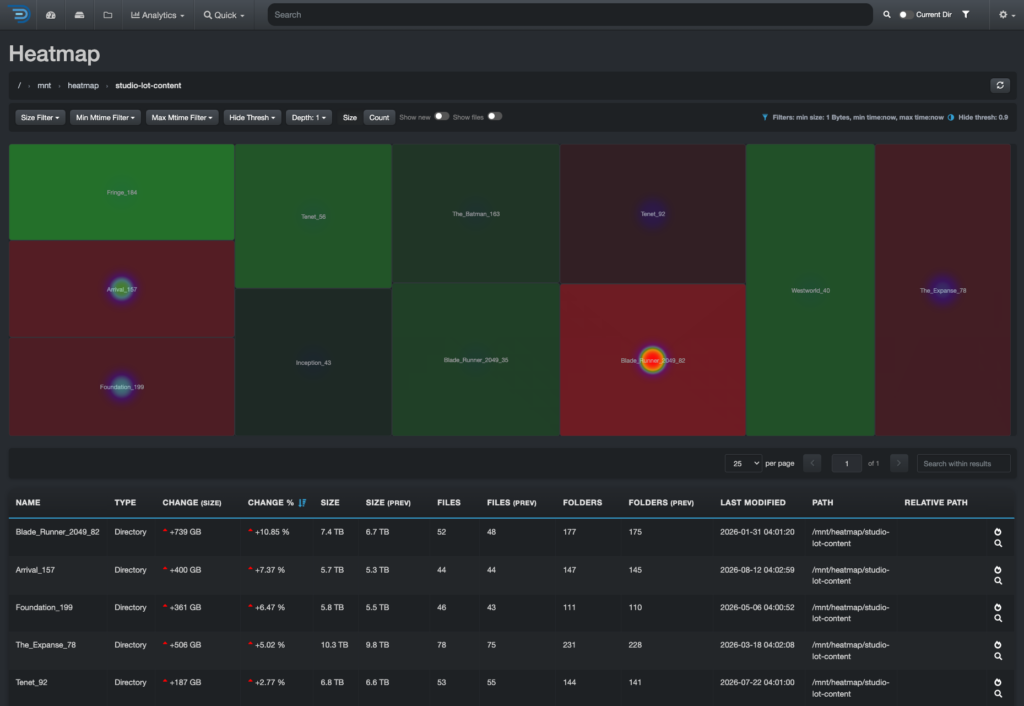Select the Blade_Runner_2049_35 heatmap tile
Screen dimensions: 1024x706
[x=476, y=360]
